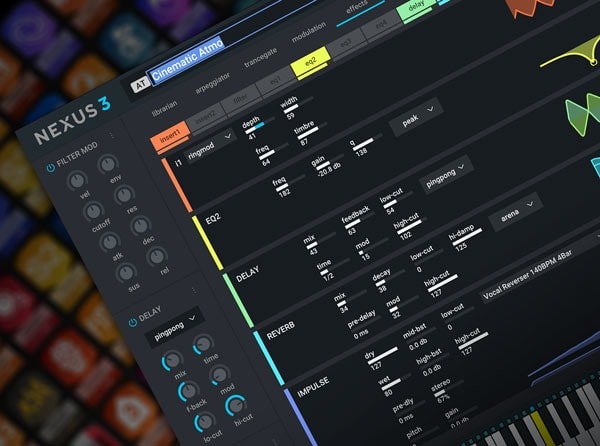Click the DELAY low-cut slider showing 54
Image resolution: width=600 pixels, height=446 pixels.
(x=397, y=199)
